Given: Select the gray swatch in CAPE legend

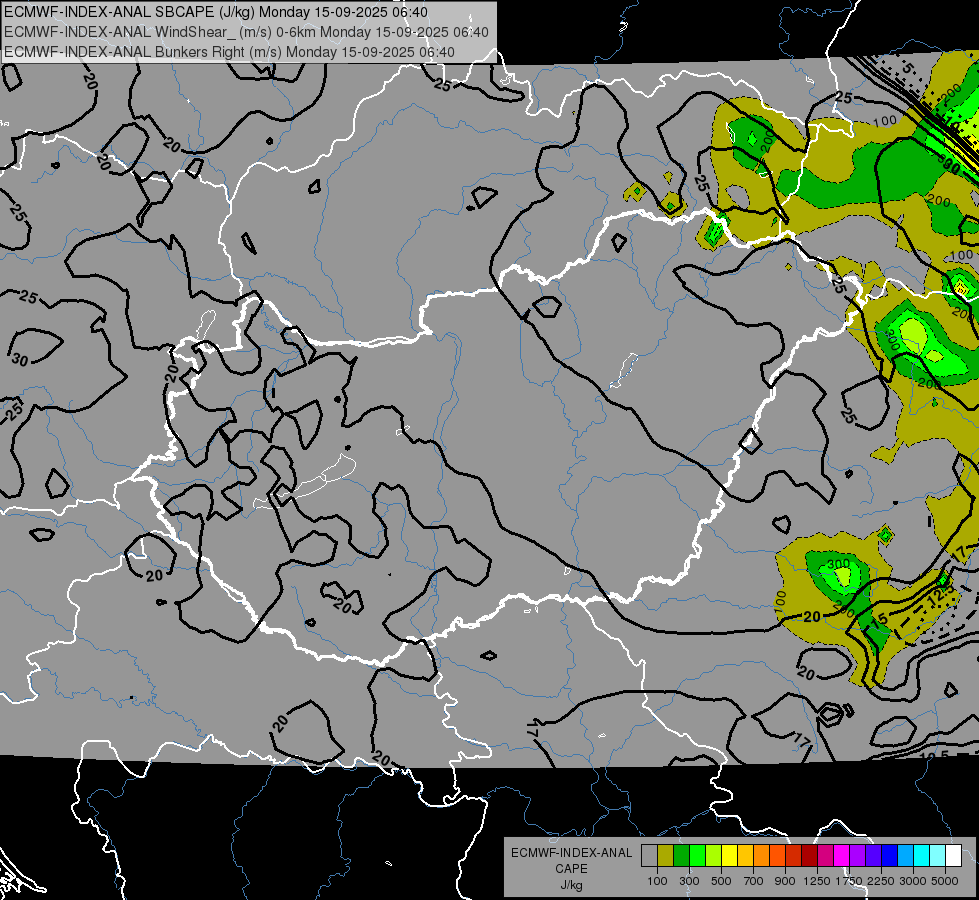Looking at the screenshot, I should click(649, 855).
